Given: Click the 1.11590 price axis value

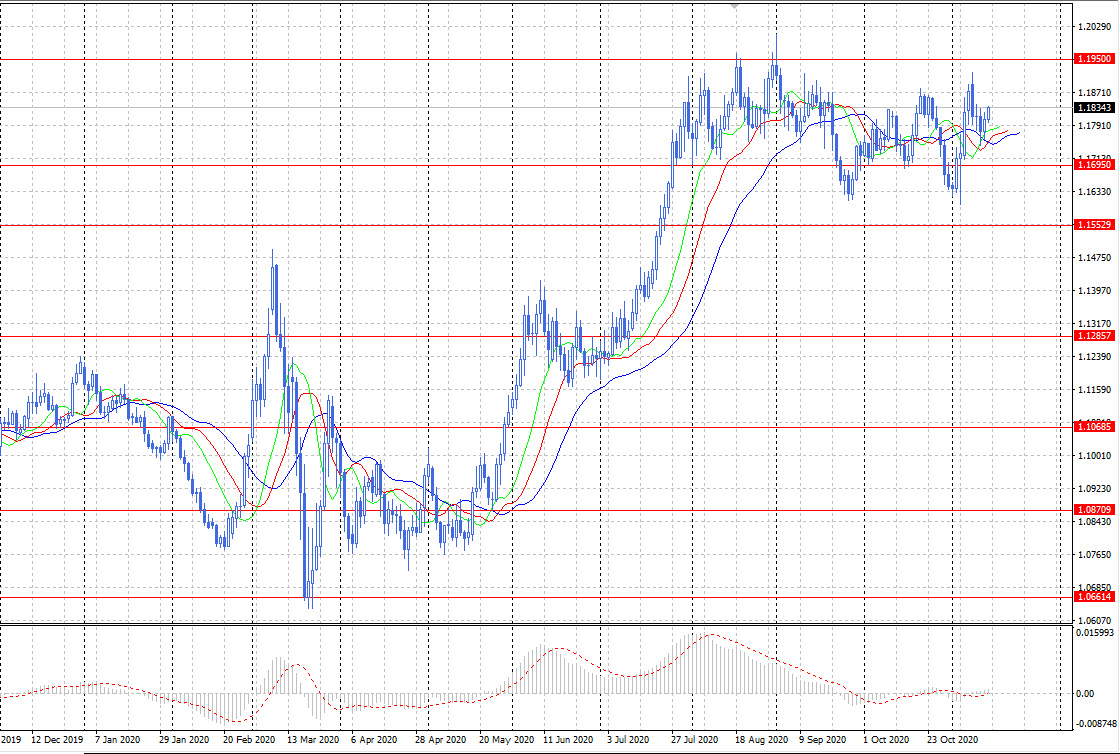Looking at the screenshot, I should [1096, 390].
